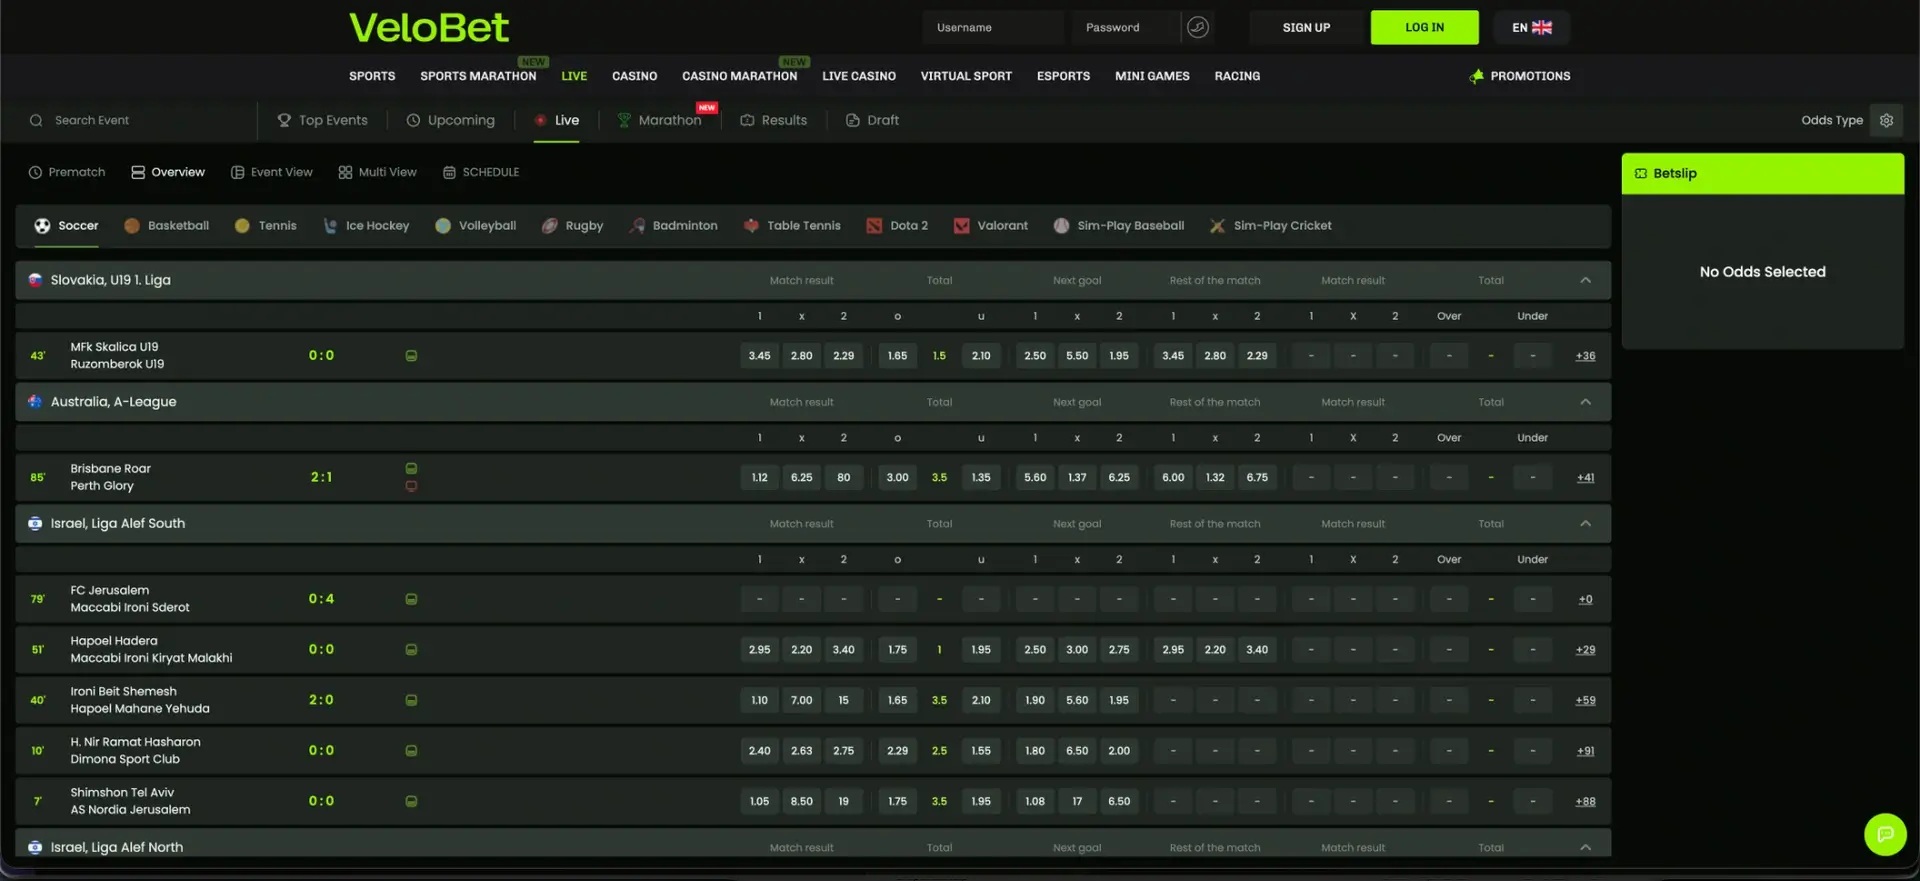Image resolution: width=1920 pixels, height=881 pixels.
Task: Open the CASINO menu item
Action: point(634,76)
